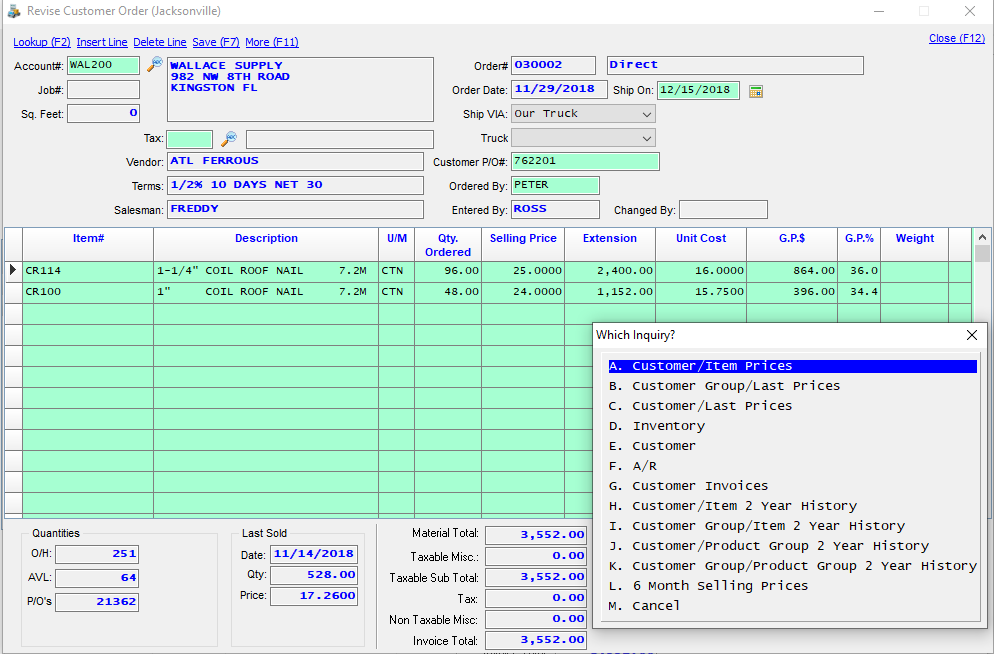
Task: Click the Job# input field
Action: [x=103, y=90]
